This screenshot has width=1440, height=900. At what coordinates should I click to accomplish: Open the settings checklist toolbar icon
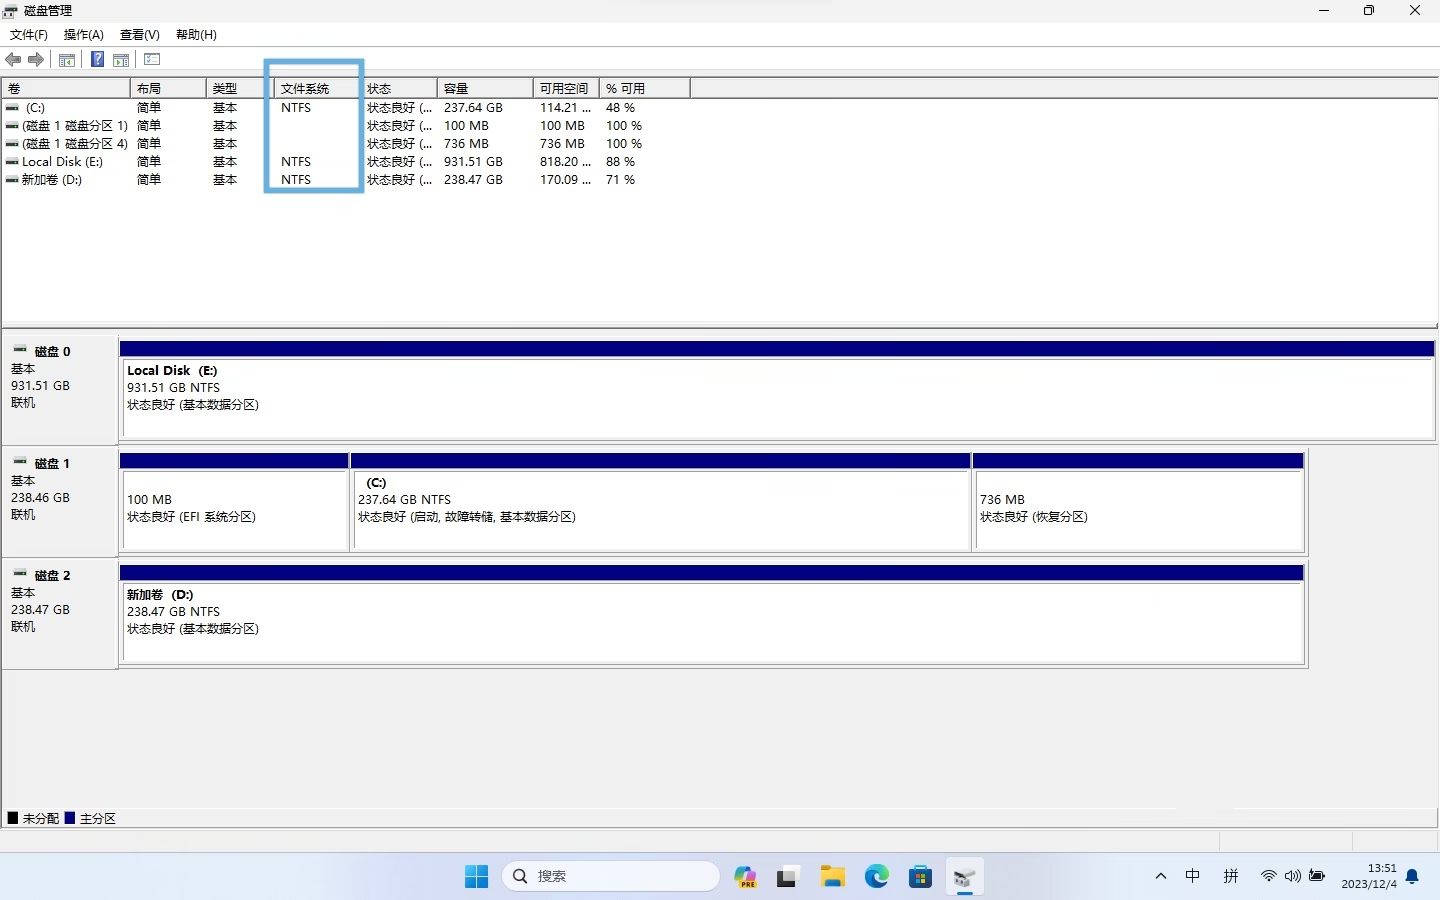[x=152, y=60]
